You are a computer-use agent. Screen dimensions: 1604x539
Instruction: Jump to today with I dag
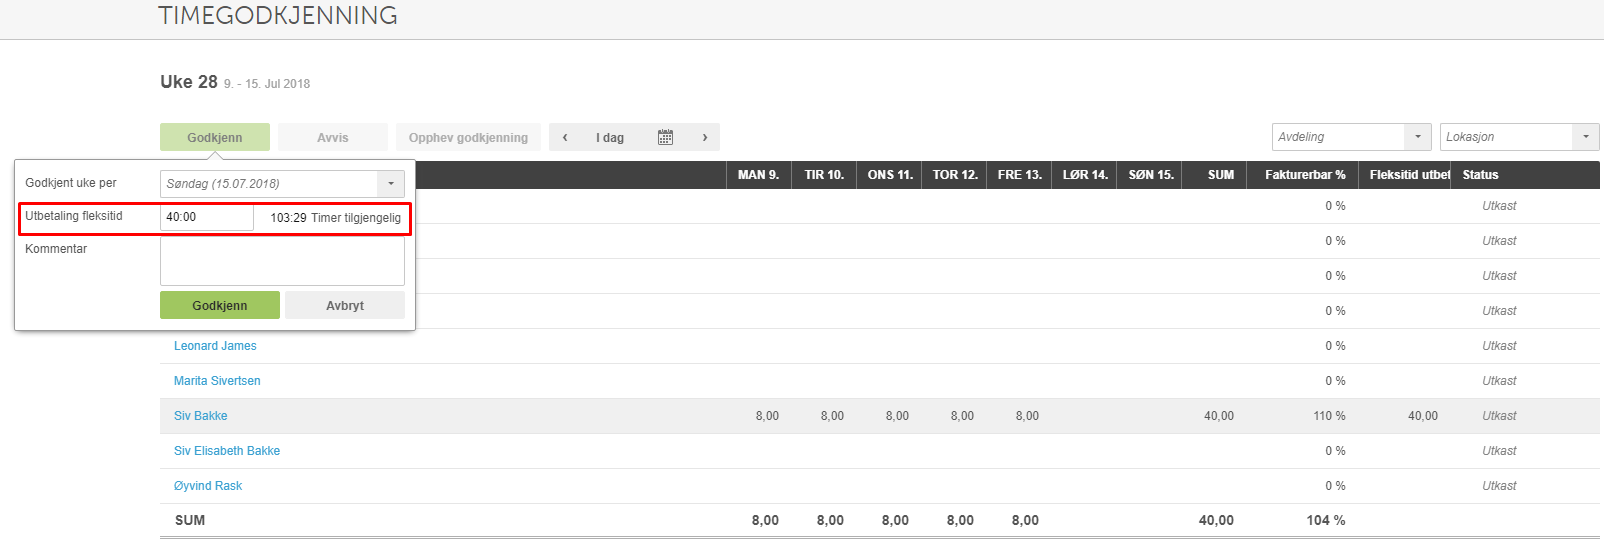[x=610, y=137]
